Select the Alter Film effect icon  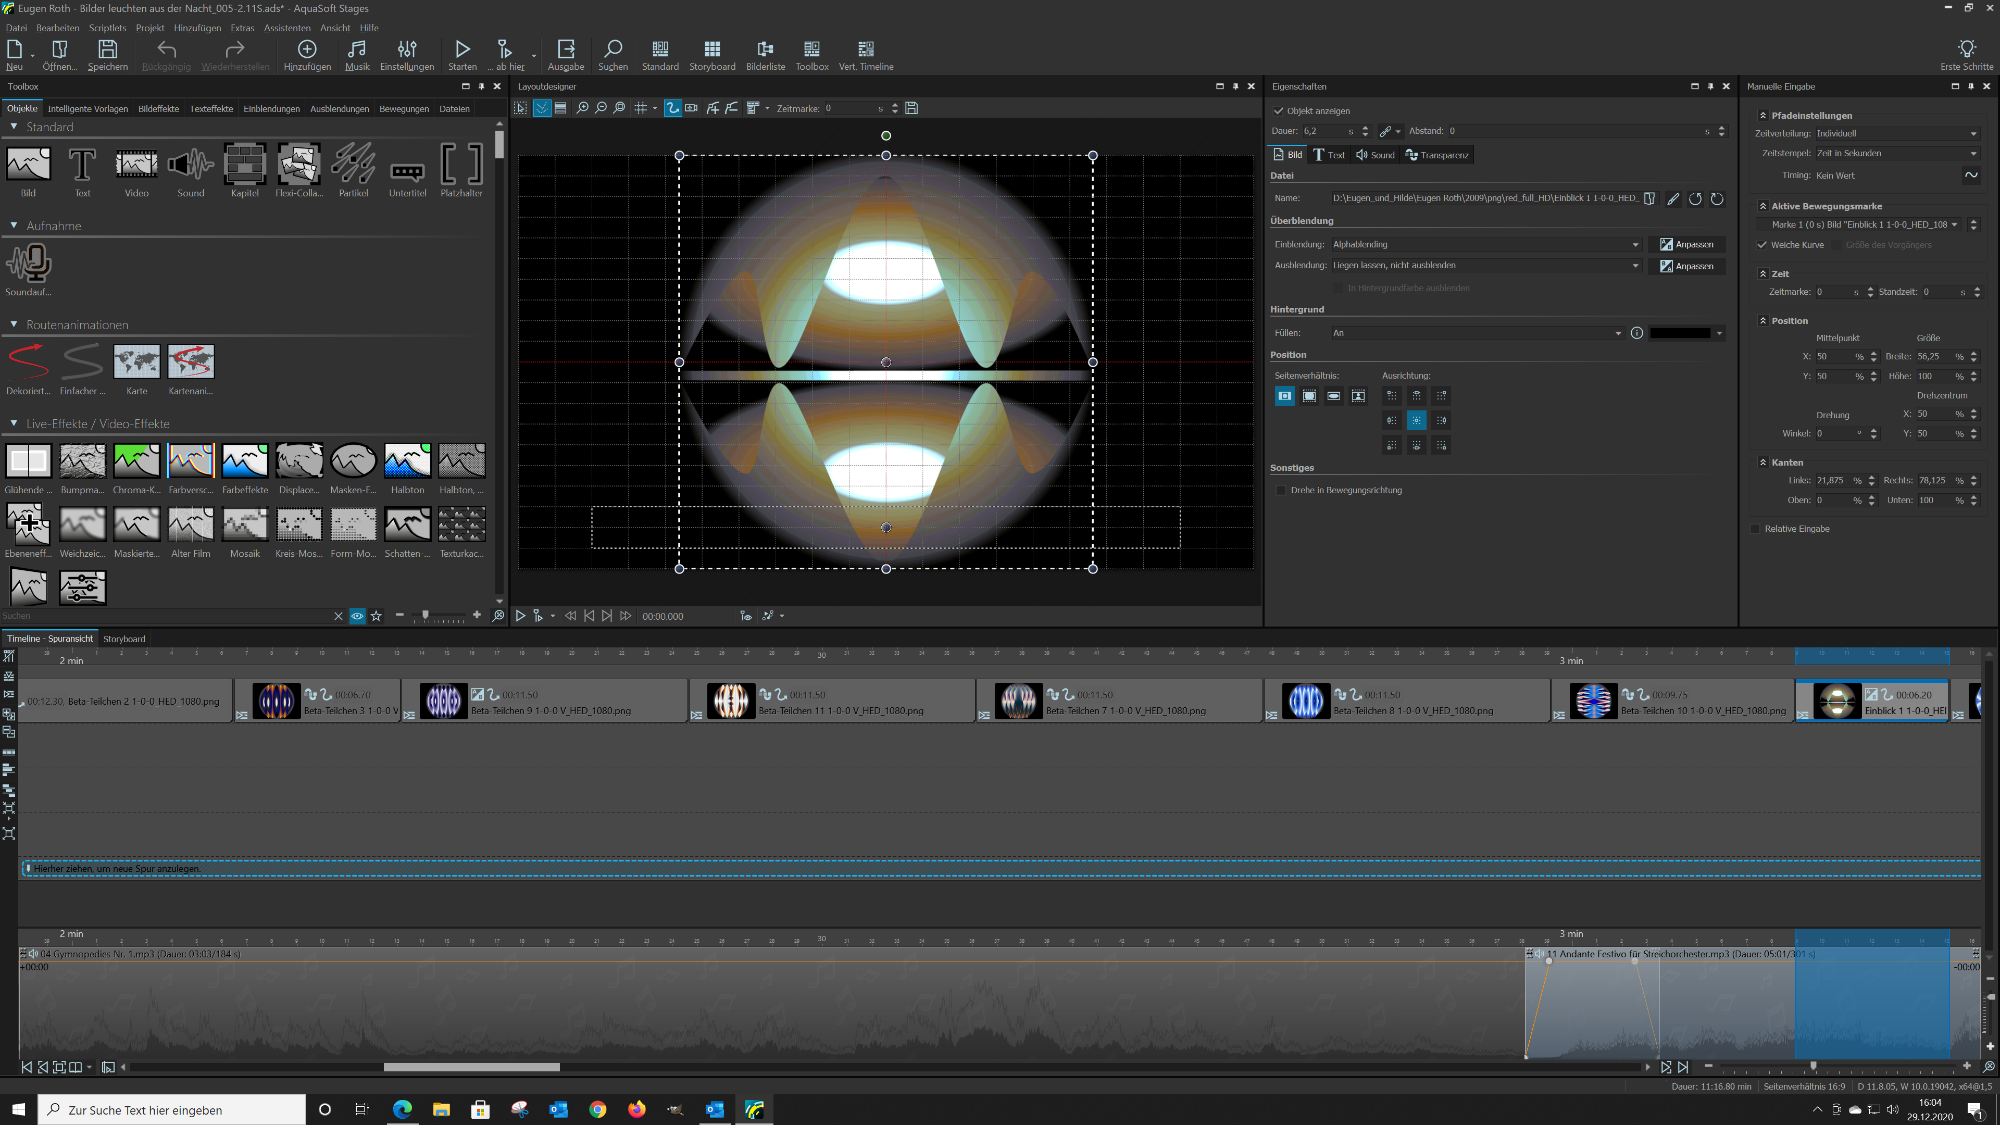[191, 525]
